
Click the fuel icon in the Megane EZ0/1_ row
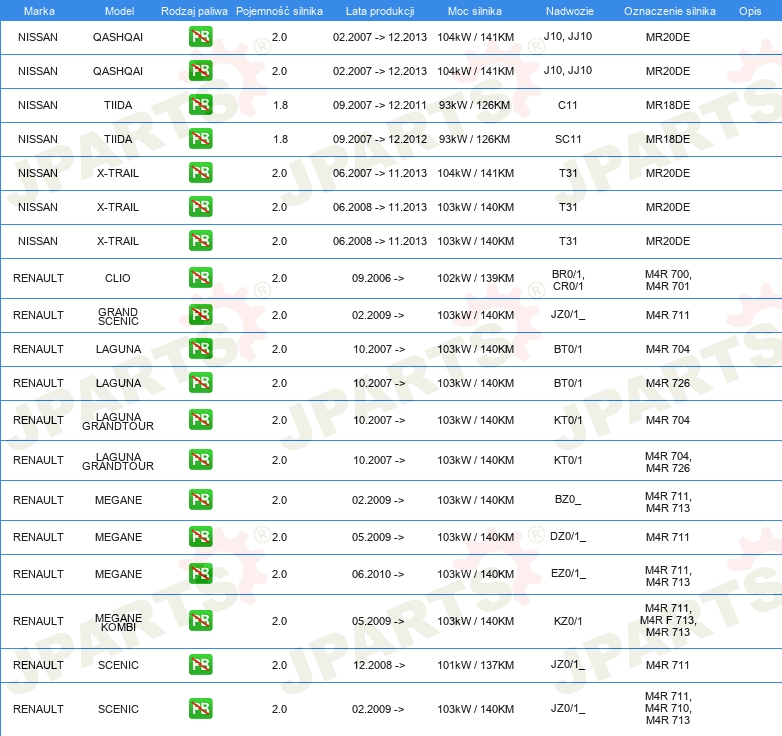pos(200,574)
